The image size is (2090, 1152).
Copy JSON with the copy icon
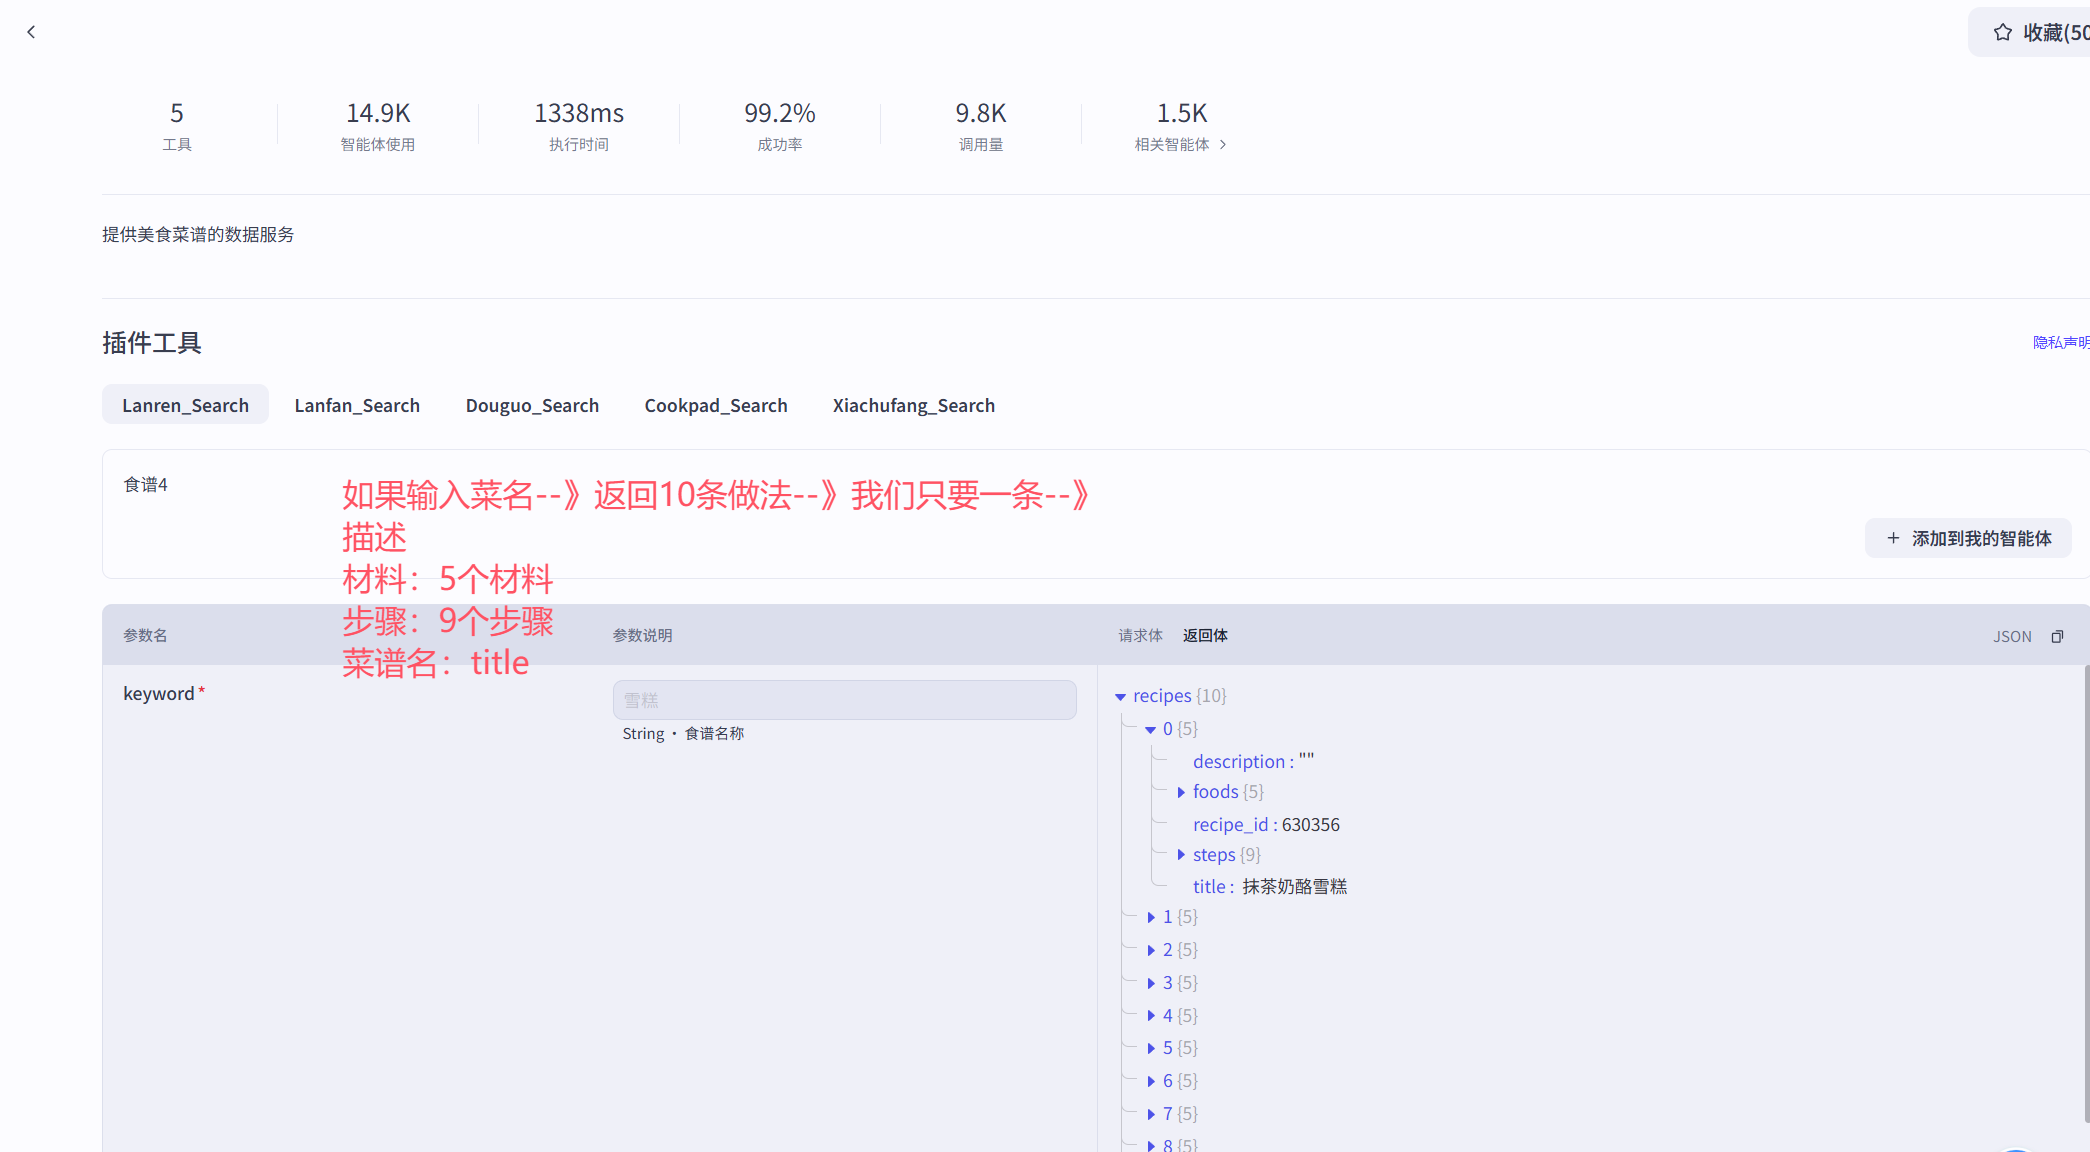point(2057,637)
